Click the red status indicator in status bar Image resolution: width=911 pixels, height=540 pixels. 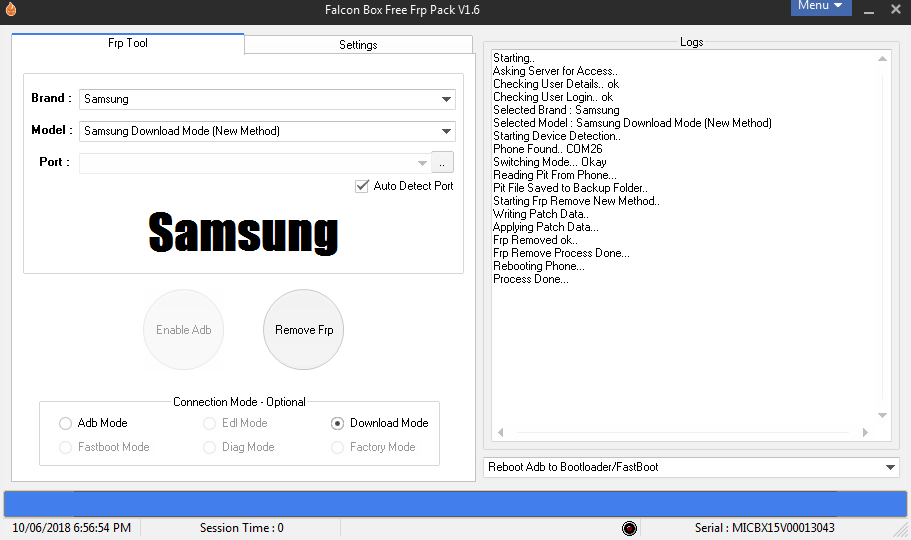[629, 528]
